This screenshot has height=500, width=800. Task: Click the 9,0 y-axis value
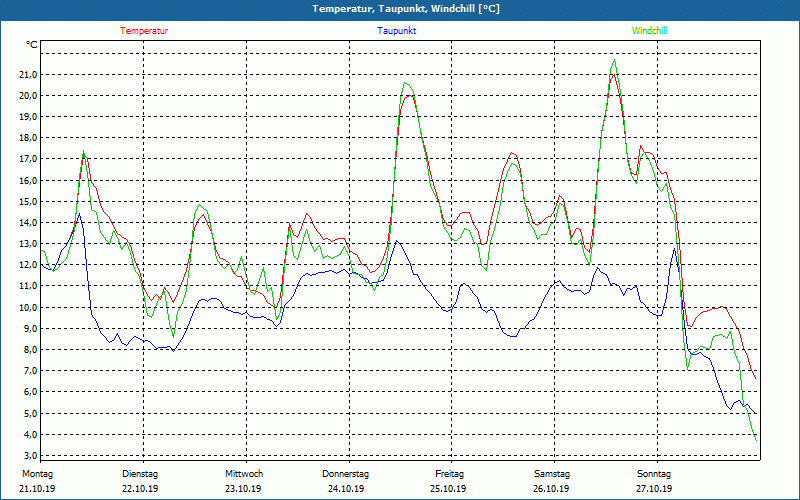31,328
